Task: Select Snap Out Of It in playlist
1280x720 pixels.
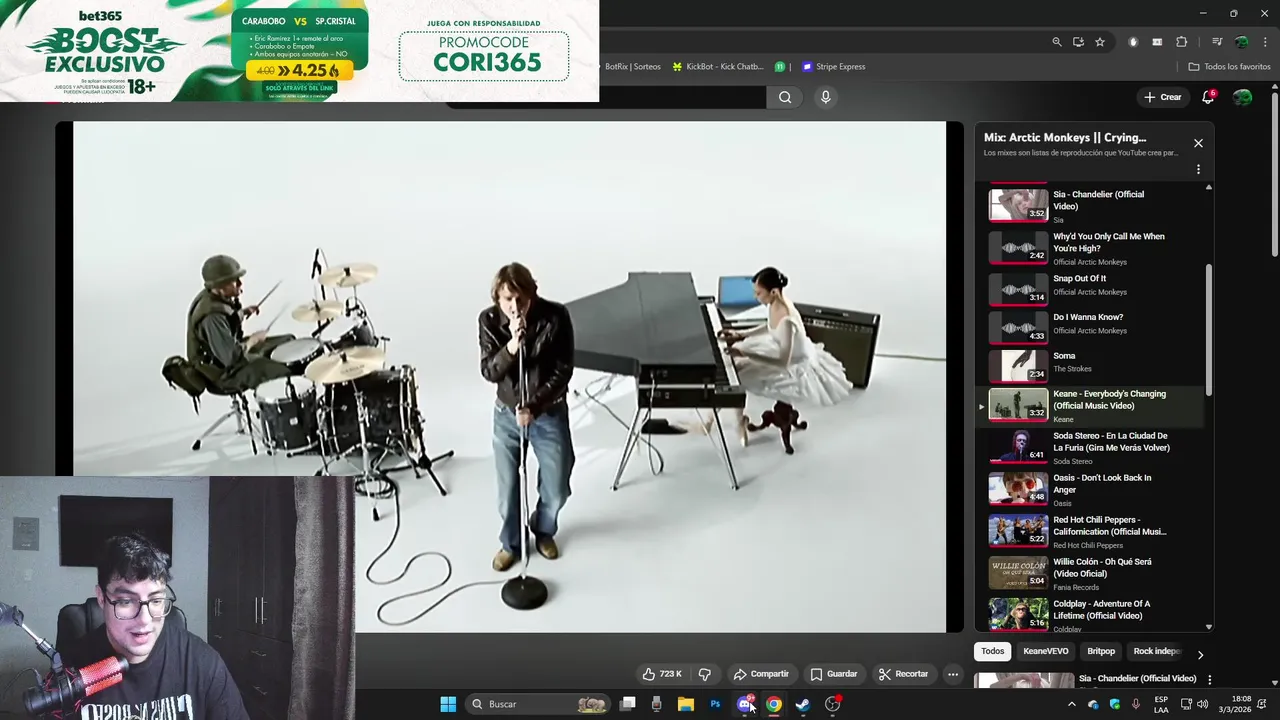Action: [1091, 289]
